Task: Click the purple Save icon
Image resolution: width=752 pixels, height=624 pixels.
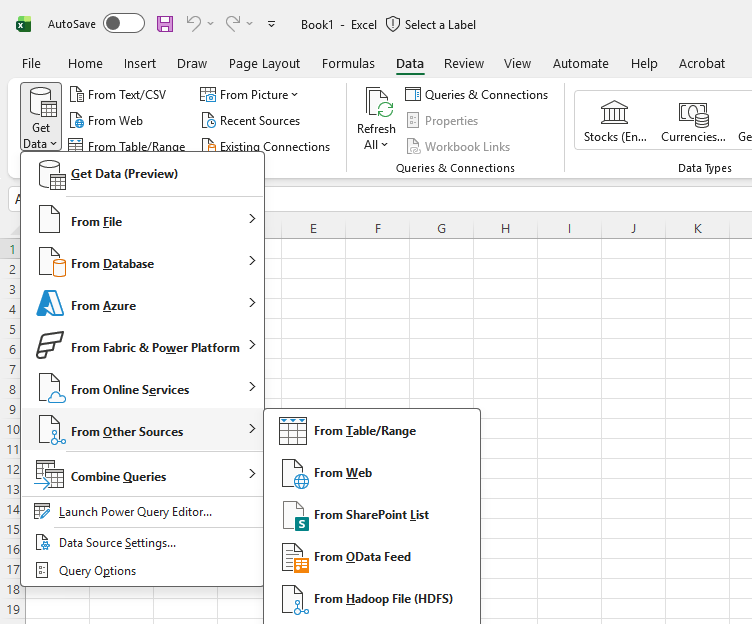Action: [165, 24]
